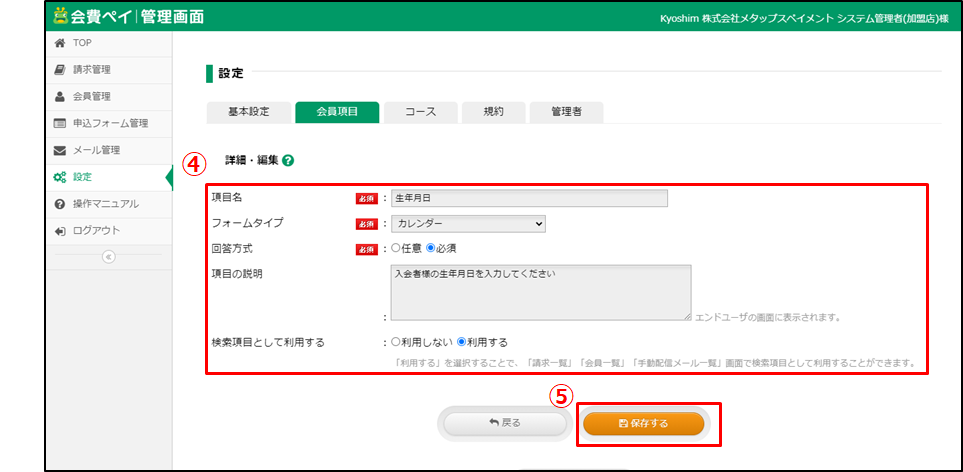Collapse the sidebar with the chevron button
The height and width of the screenshot is (472, 963).
109,256
